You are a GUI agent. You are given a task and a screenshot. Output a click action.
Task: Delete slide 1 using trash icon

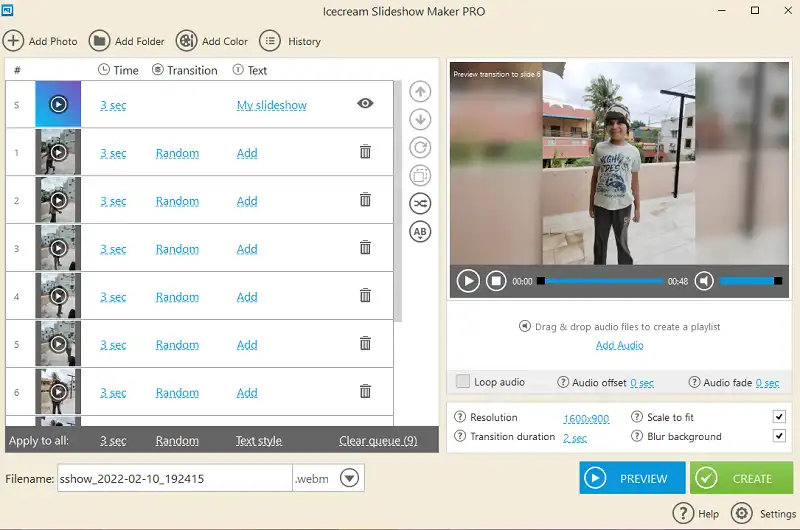pos(365,152)
